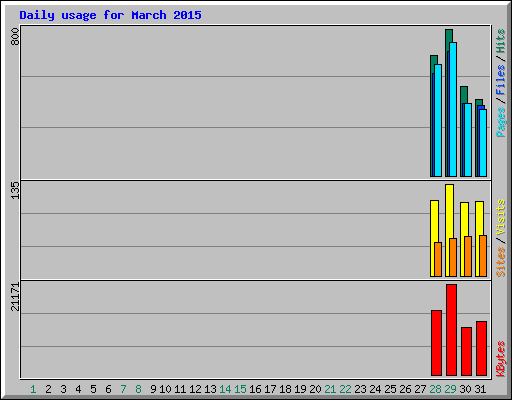Viewport: 512px width, 400px height.
Task: Click day 2 on the x-axis
Action: tap(48, 389)
